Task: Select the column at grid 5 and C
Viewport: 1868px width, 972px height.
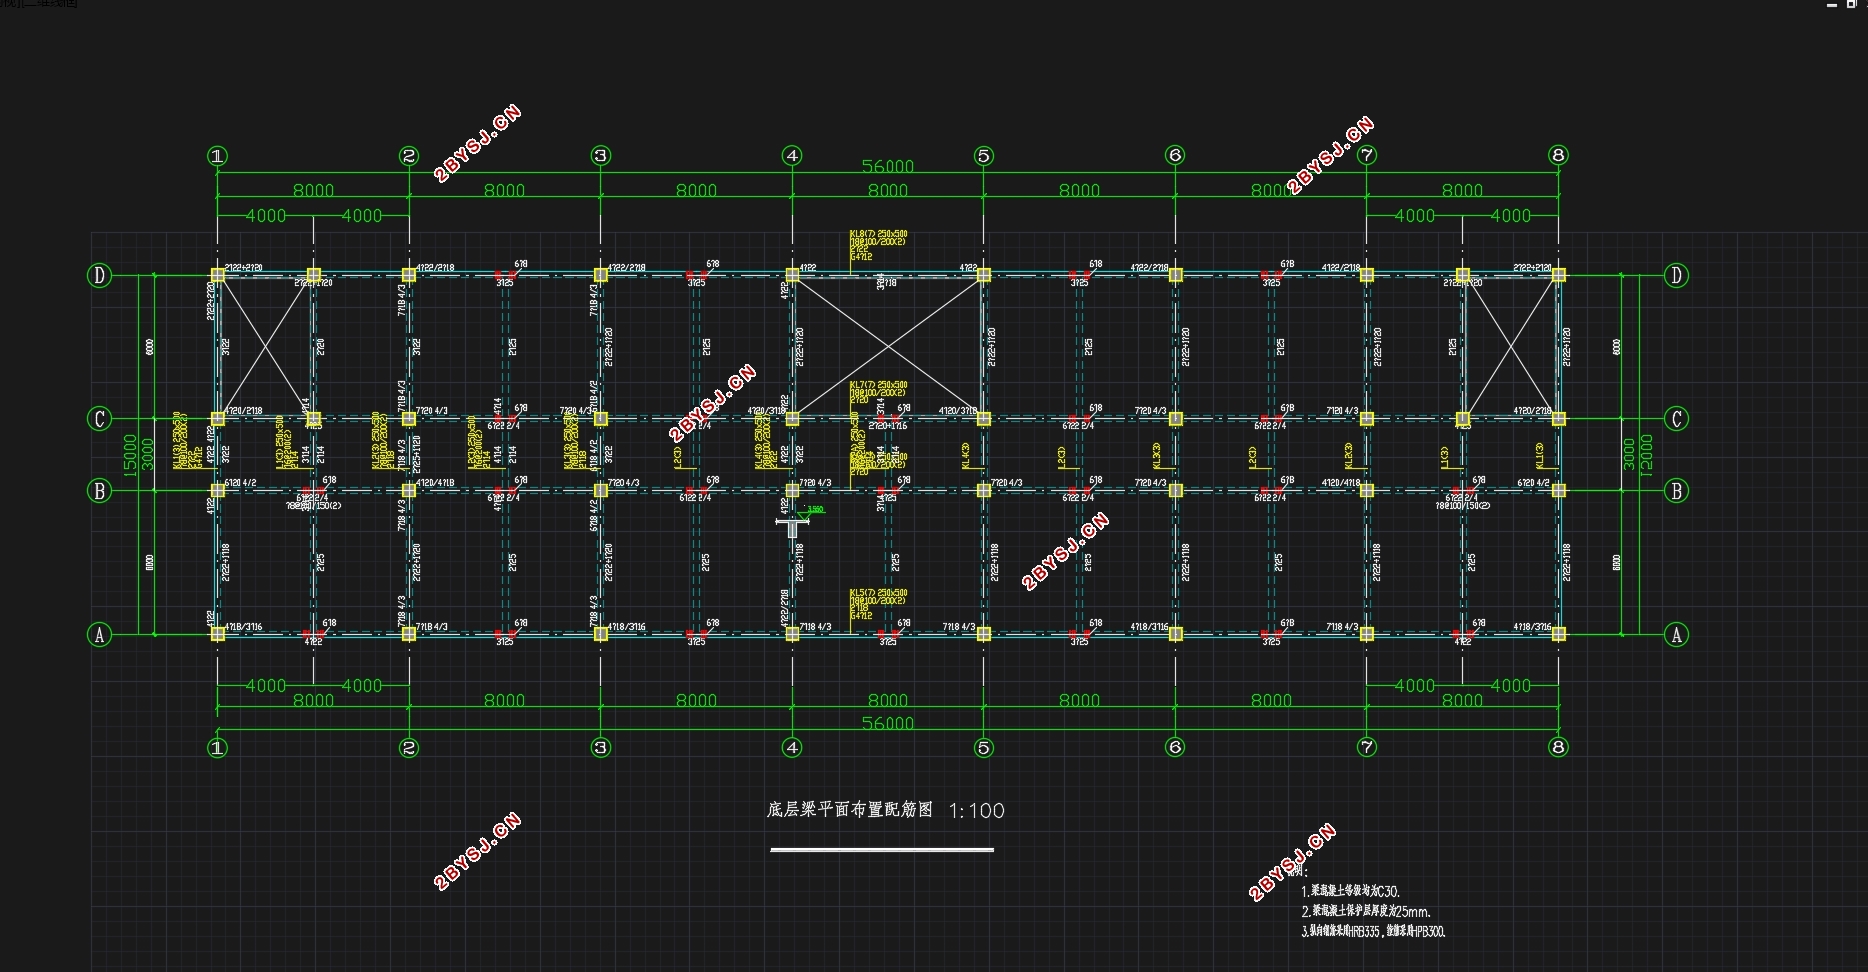Action: [984, 418]
